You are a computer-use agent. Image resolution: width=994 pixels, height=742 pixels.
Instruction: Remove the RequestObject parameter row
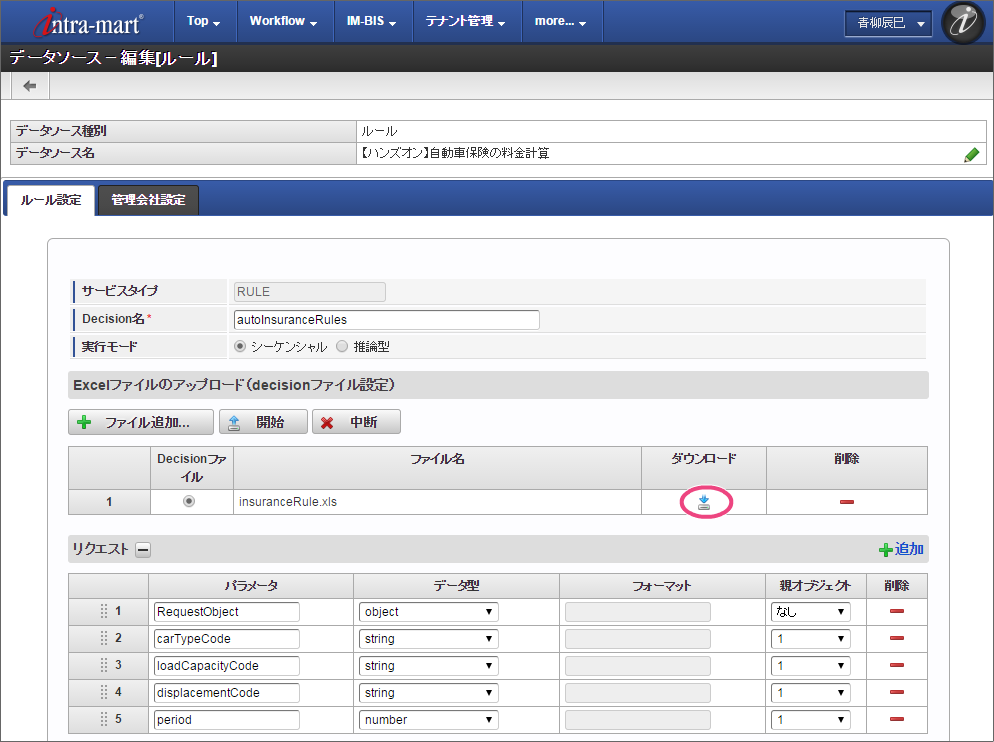896,612
